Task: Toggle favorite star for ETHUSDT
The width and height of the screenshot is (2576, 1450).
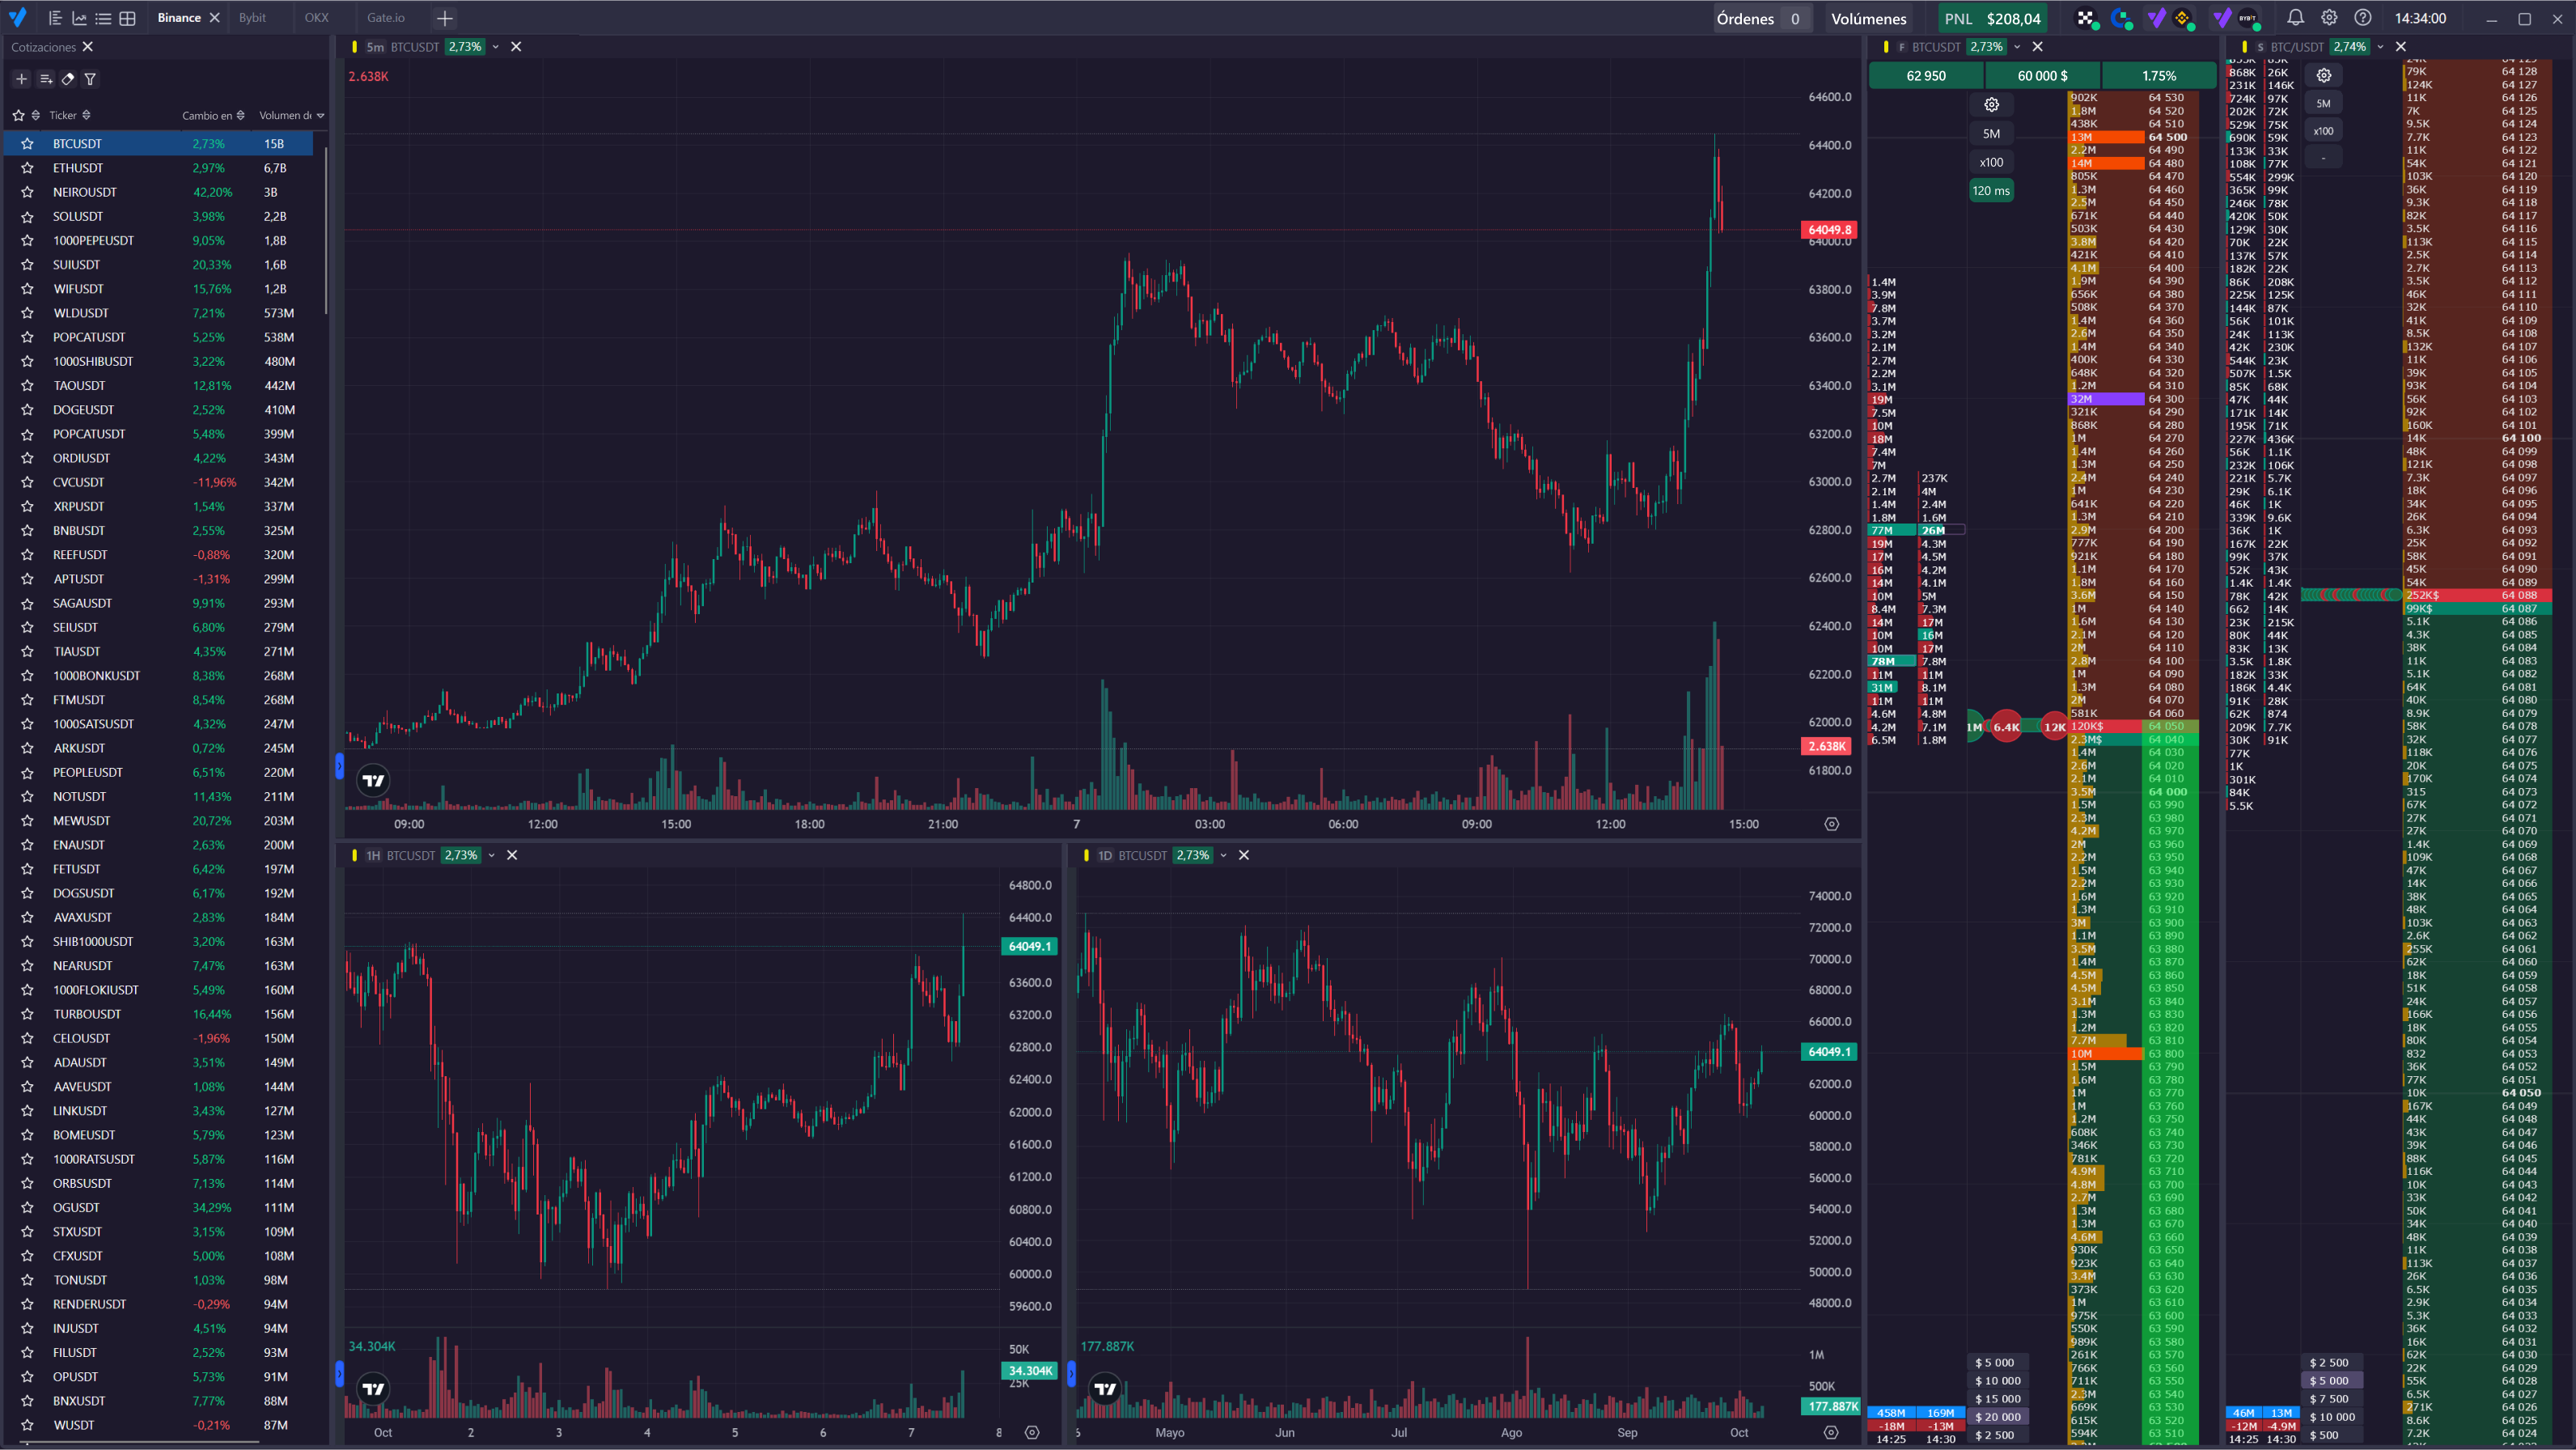Action: pyautogui.click(x=27, y=168)
